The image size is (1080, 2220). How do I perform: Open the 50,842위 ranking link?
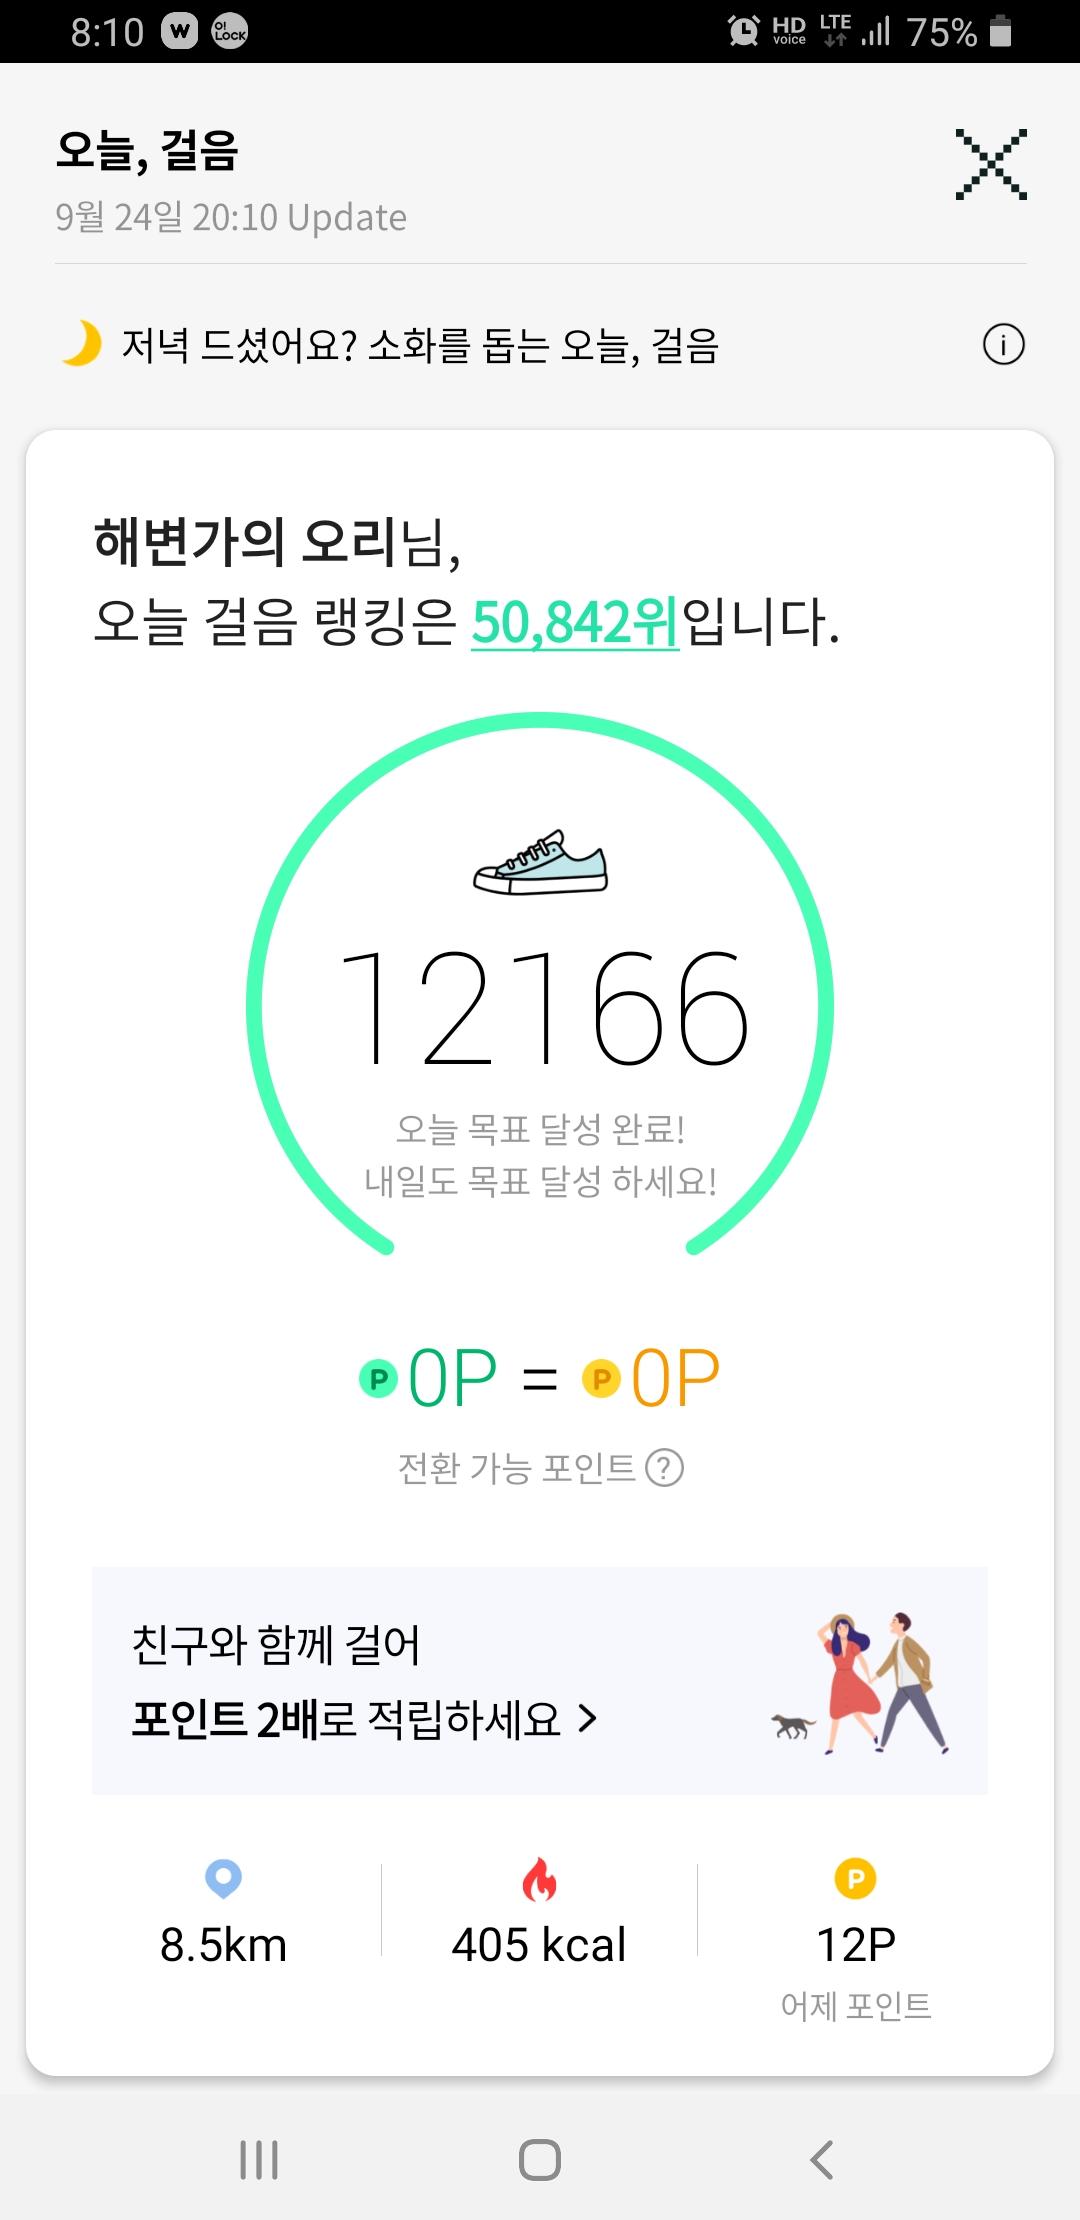575,622
